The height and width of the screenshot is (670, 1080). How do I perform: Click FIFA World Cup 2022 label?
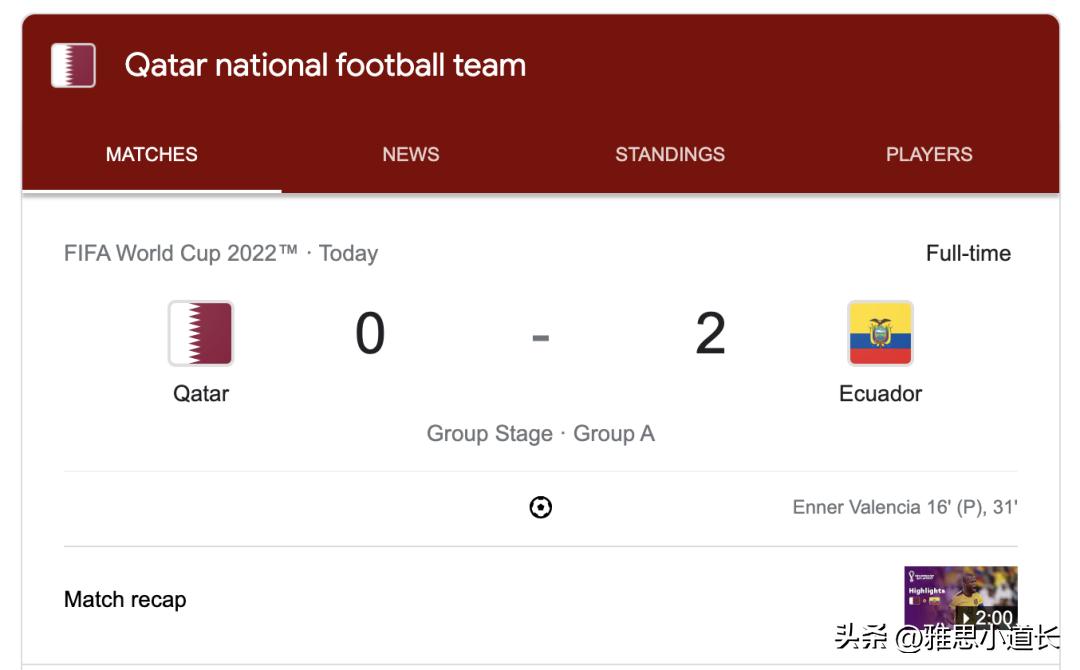click(181, 253)
